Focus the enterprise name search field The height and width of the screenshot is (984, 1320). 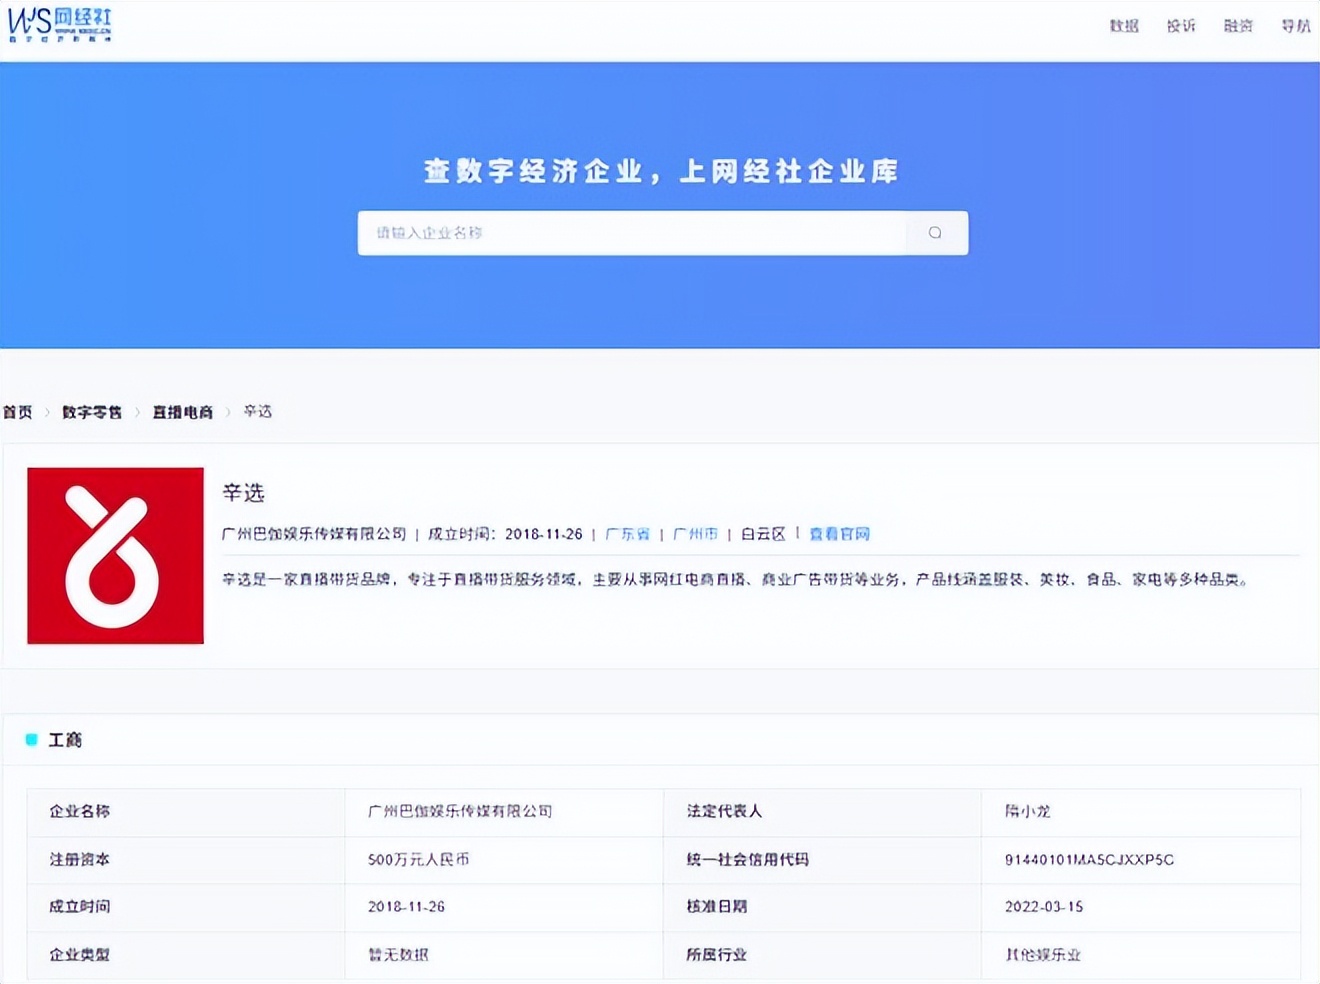click(632, 233)
